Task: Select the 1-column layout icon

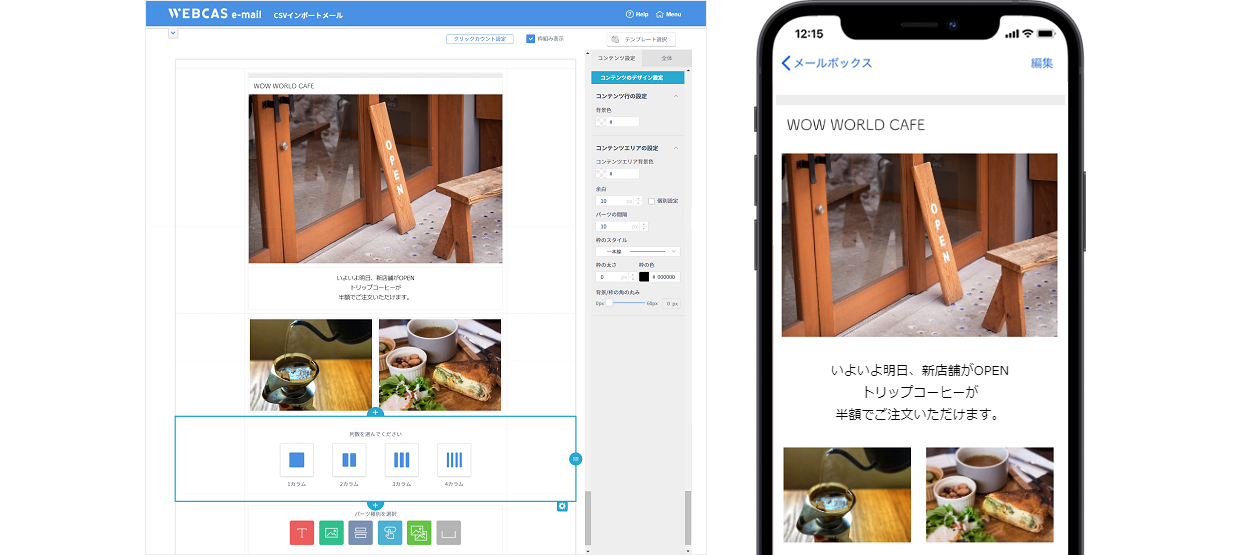Action: point(296,460)
